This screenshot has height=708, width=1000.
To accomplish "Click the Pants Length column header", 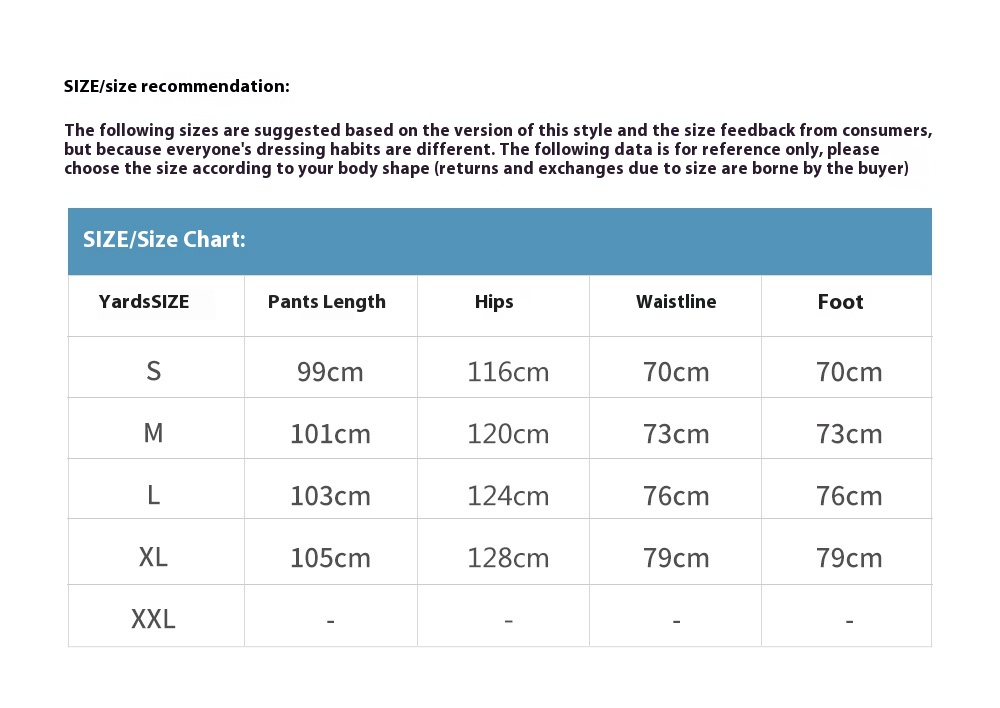I will click(327, 302).
